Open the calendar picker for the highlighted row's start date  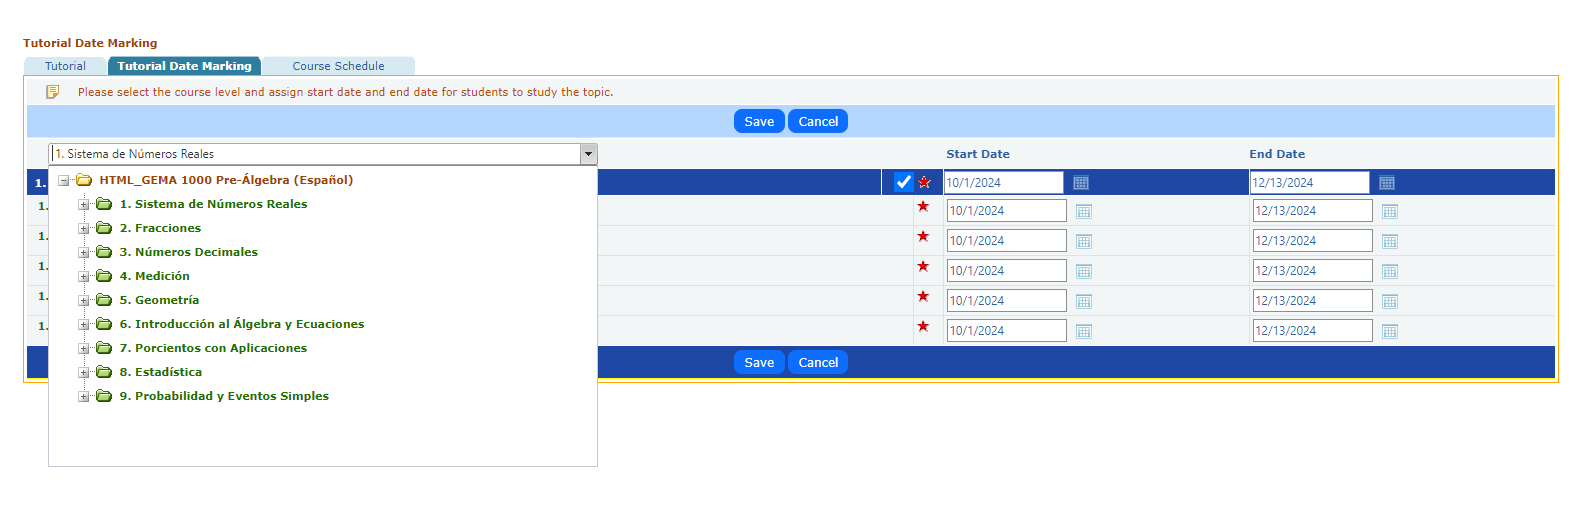click(x=1080, y=183)
